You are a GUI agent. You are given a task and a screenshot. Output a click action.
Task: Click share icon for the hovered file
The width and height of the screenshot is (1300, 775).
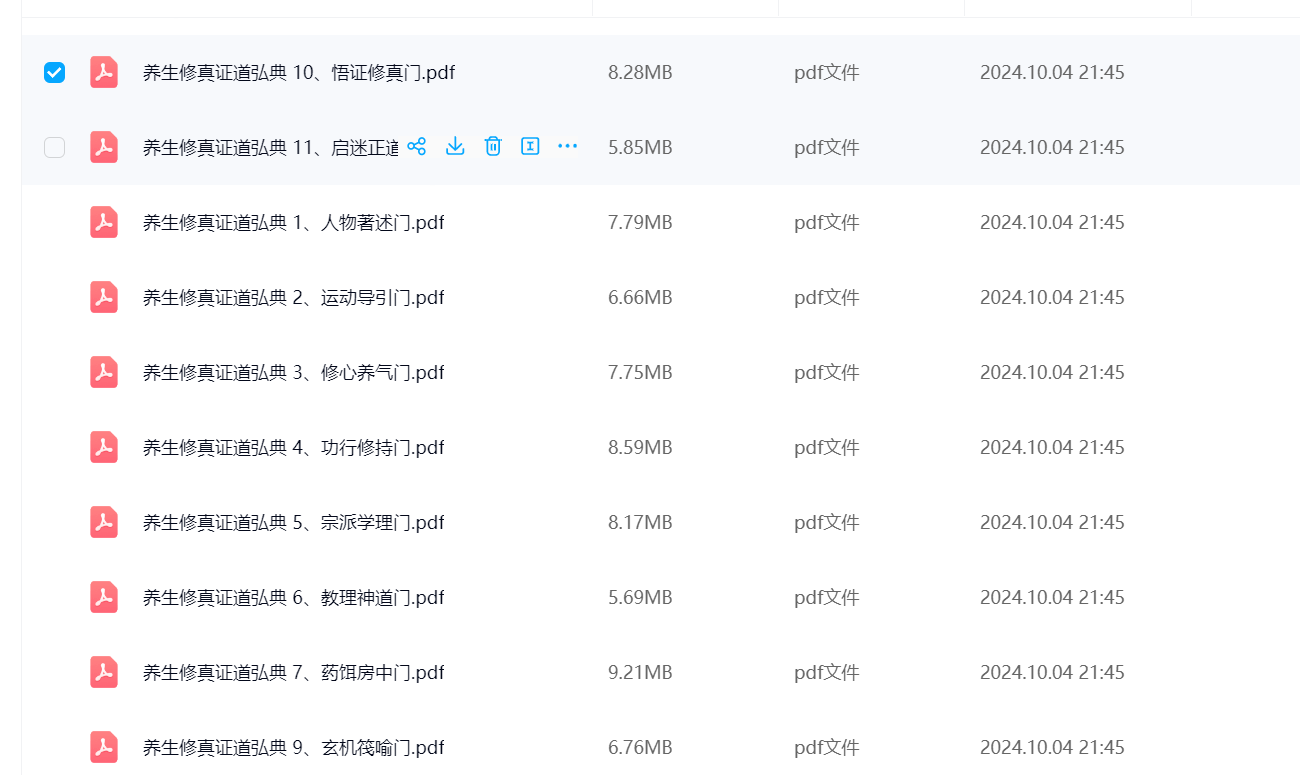pyautogui.click(x=417, y=147)
